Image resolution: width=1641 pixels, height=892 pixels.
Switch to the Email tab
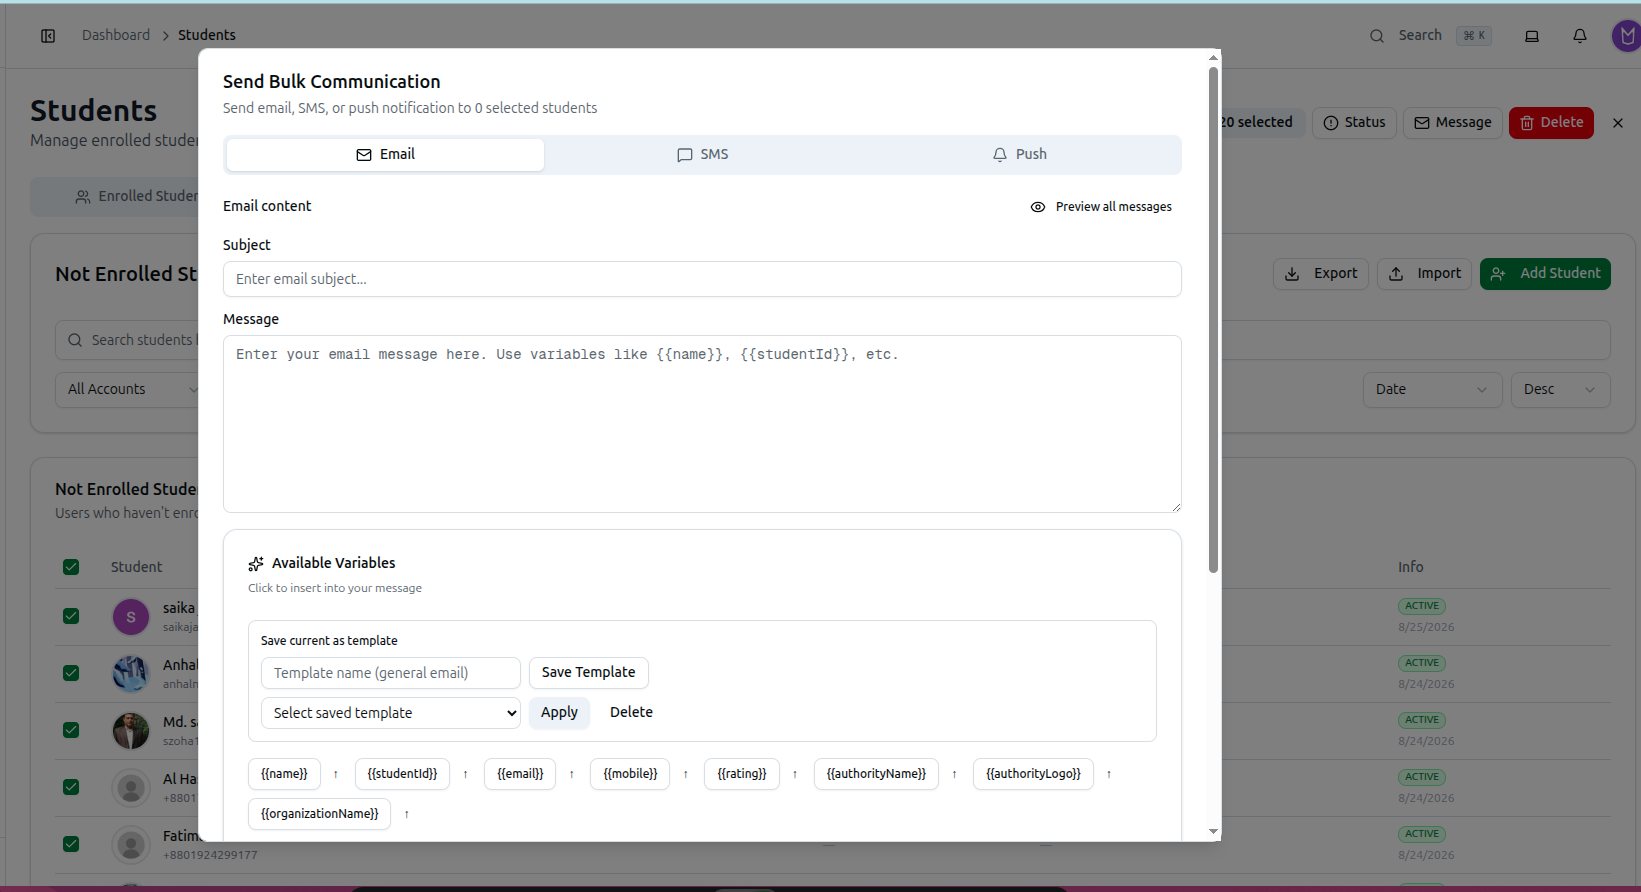click(385, 154)
